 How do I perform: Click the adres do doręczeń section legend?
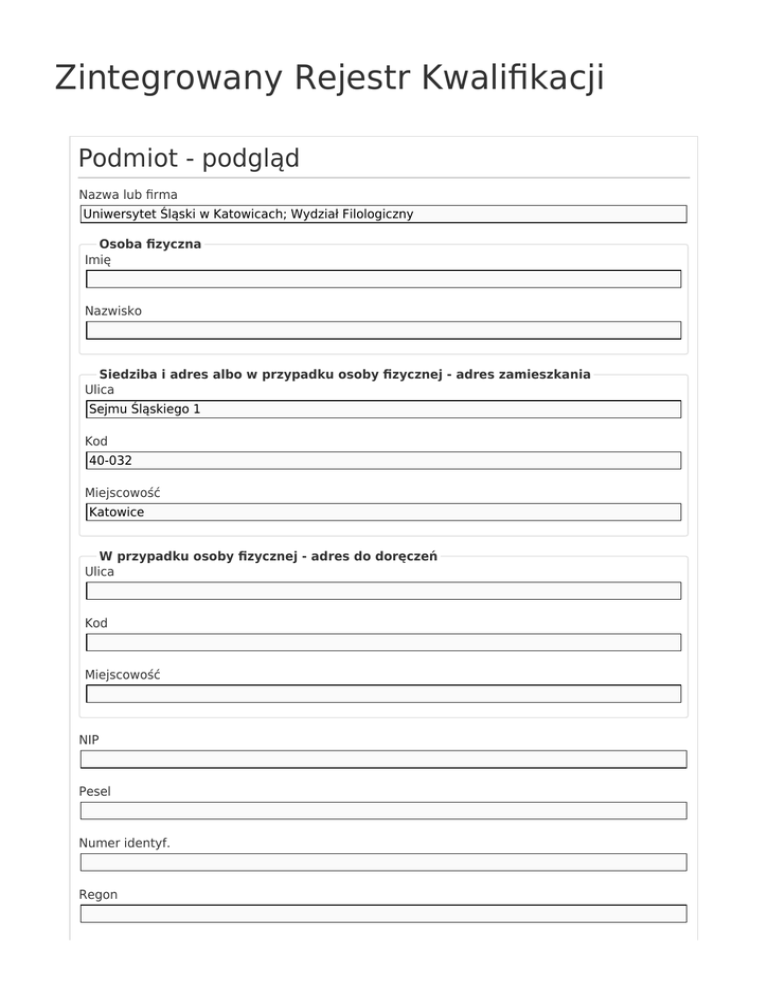(268, 556)
